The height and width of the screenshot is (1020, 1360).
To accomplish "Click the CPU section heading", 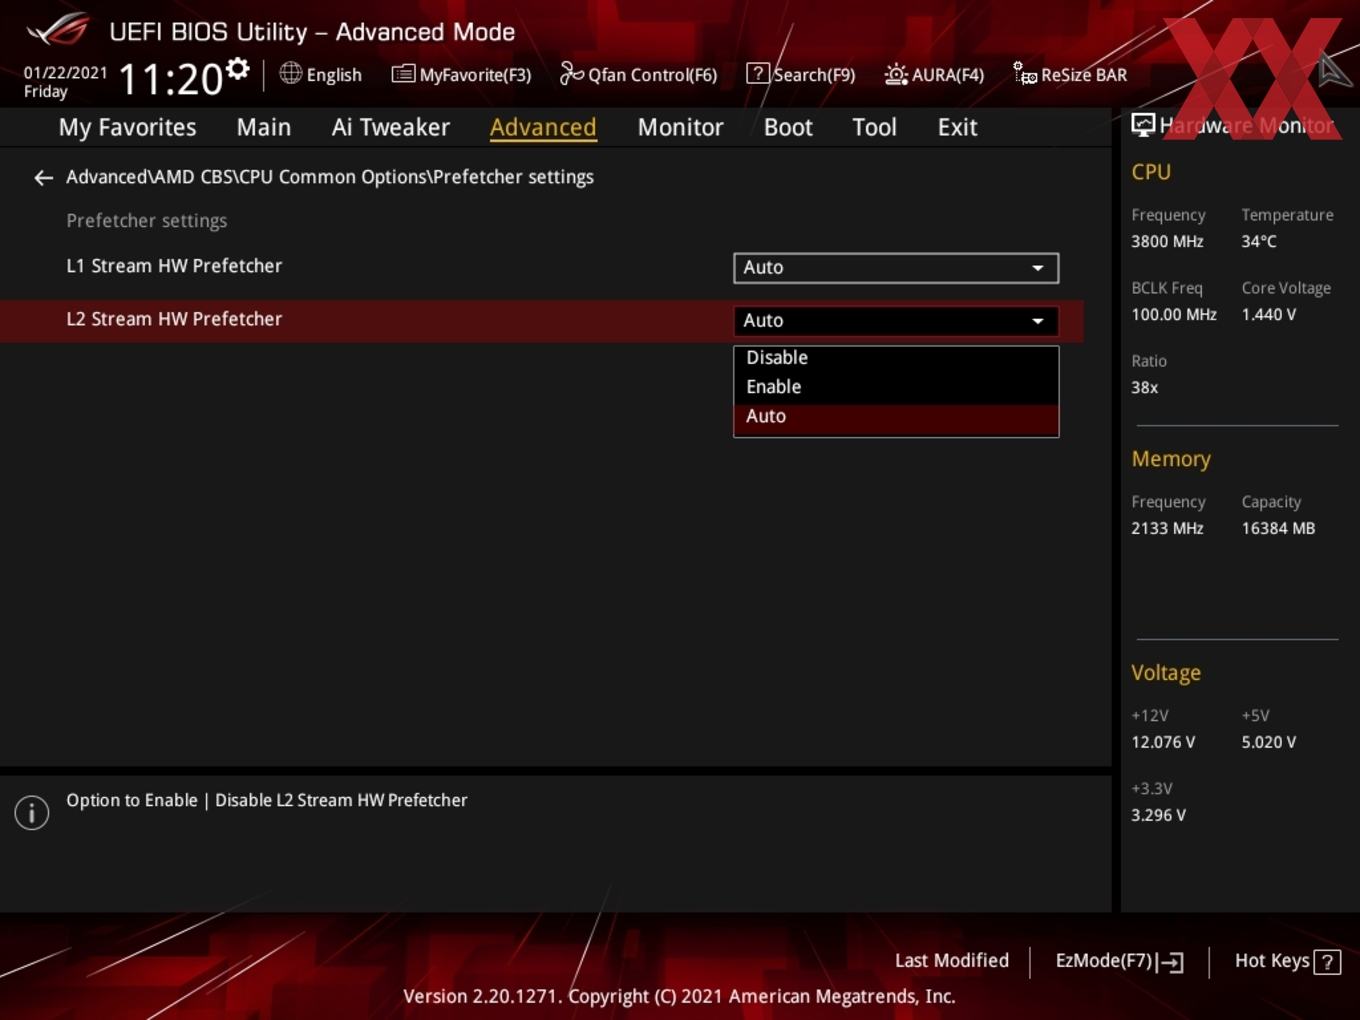I will tap(1151, 172).
